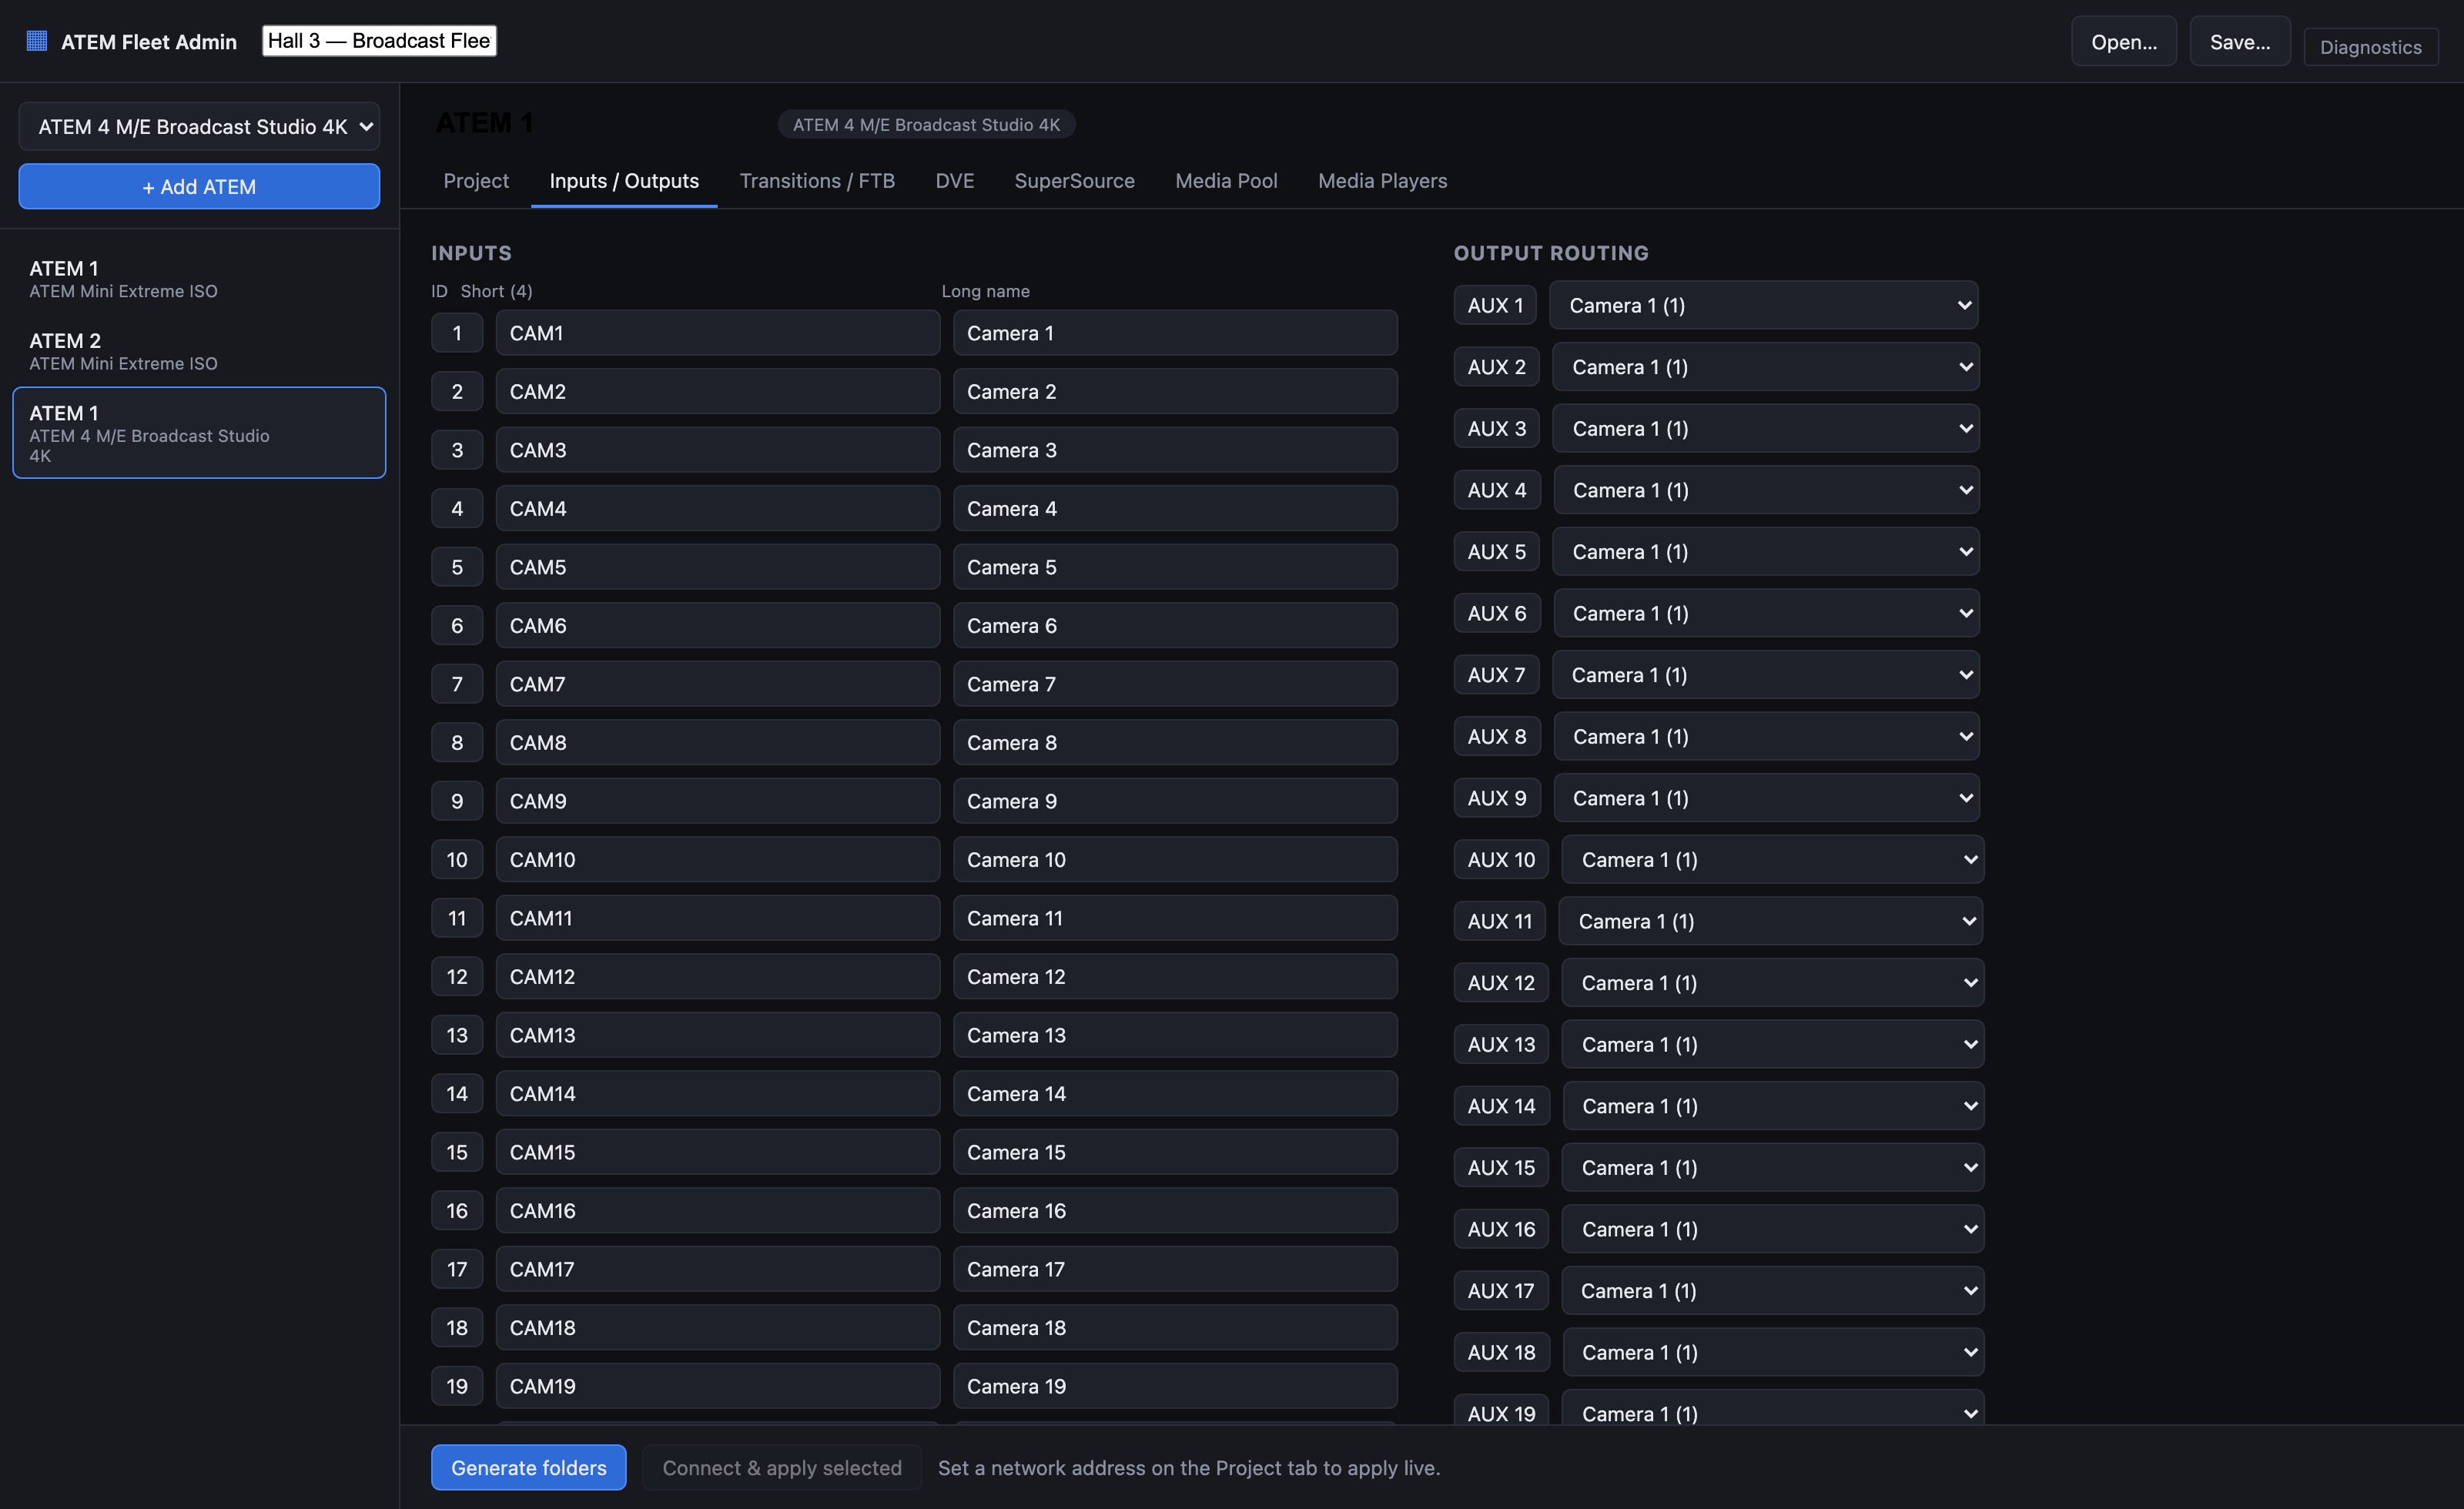Open the Open... file dialog
2464x1509 pixels.
coord(2123,42)
